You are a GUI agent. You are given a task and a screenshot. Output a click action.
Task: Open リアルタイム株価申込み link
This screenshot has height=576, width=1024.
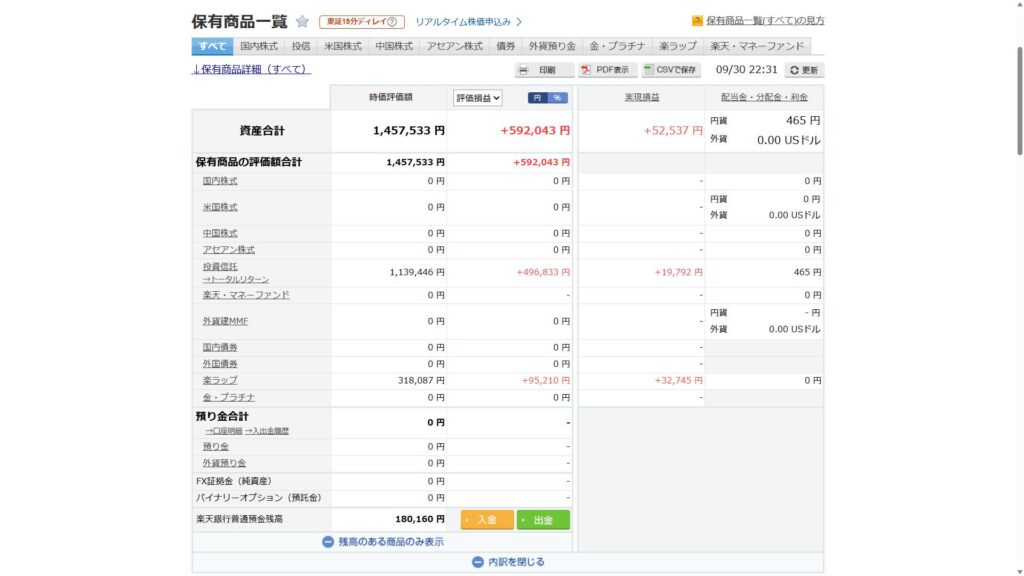click(x=463, y=22)
